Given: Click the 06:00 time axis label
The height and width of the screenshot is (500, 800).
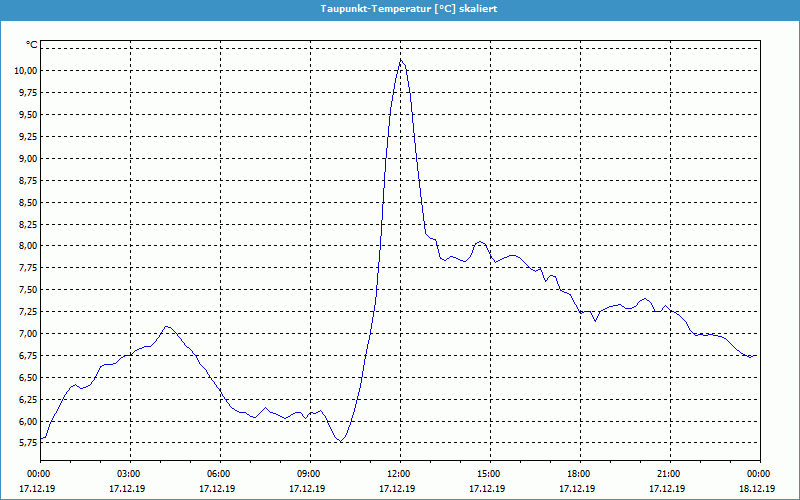Looking at the screenshot, I should pos(219,474).
